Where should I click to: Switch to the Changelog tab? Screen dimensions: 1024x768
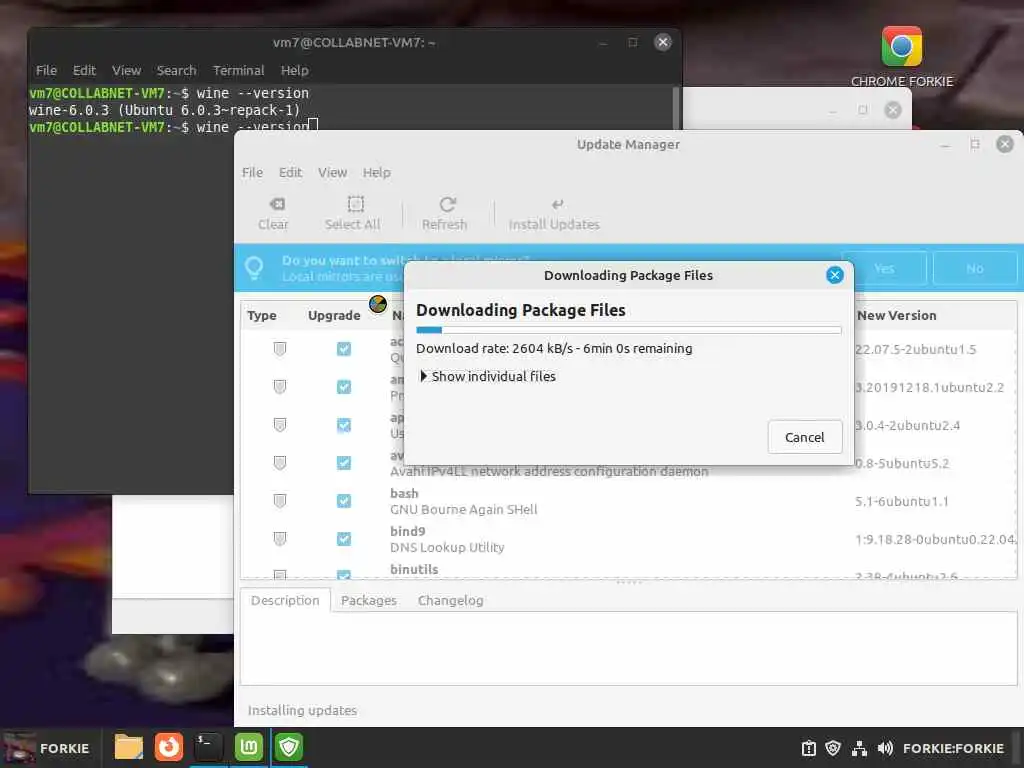[x=451, y=600]
